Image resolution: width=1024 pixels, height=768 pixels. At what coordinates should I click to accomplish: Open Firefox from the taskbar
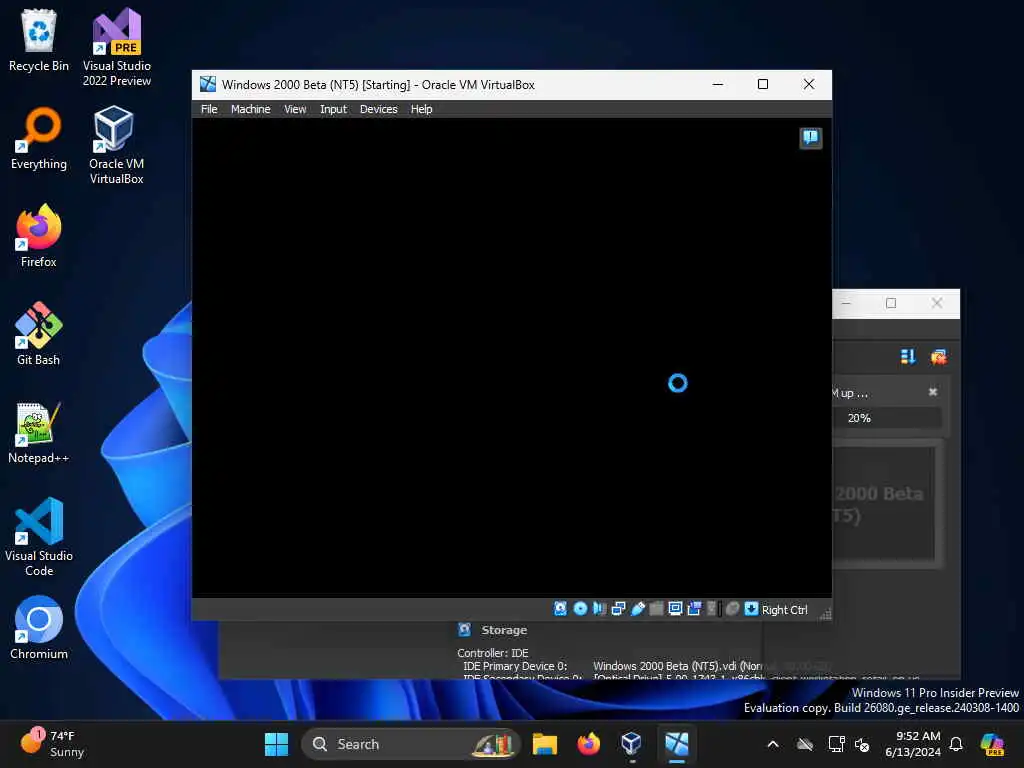point(588,744)
